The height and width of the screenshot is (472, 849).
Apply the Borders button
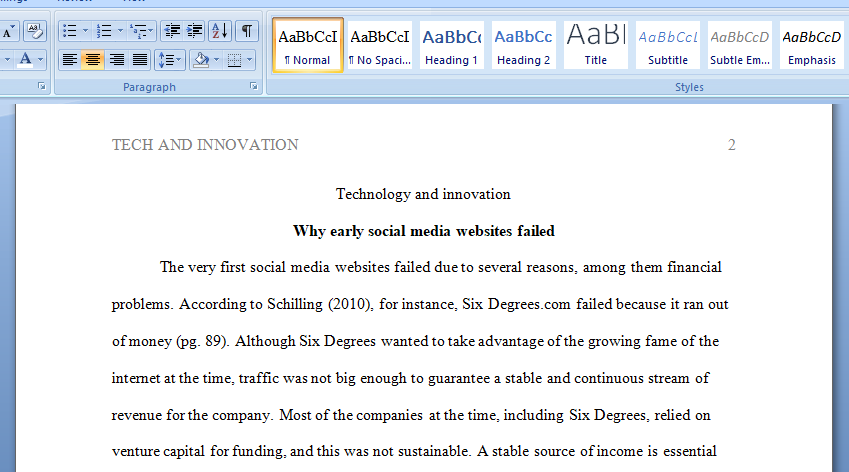[234, 59]
